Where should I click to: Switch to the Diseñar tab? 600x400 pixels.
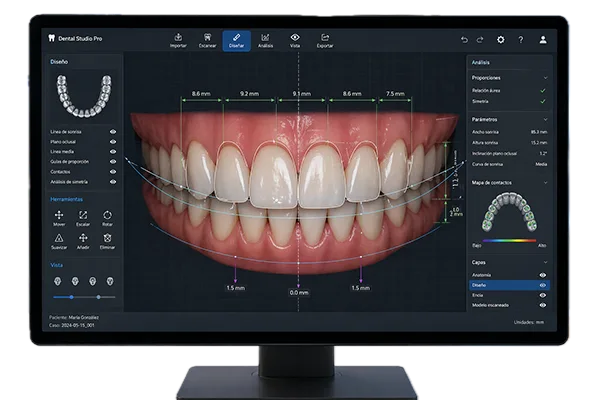point(236,41)
